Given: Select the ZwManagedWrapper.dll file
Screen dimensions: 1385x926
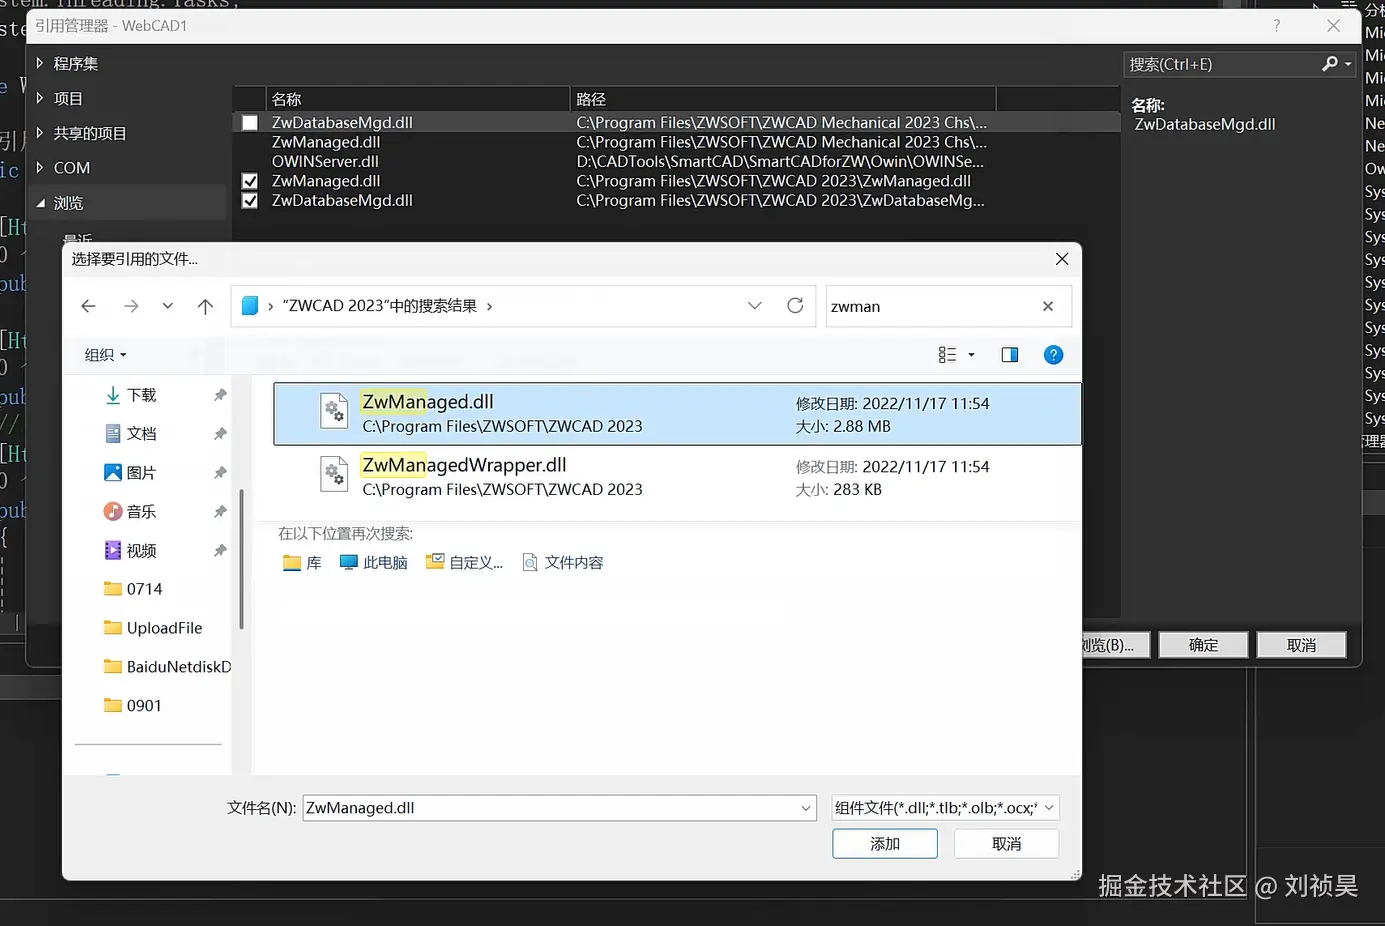Looking at the screenshot, I should pyautogui.click(x=677, y=477).
